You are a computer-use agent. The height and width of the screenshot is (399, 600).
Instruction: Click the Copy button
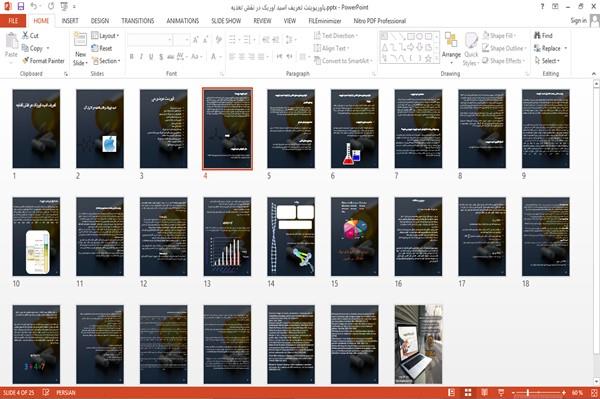(33, 48)
